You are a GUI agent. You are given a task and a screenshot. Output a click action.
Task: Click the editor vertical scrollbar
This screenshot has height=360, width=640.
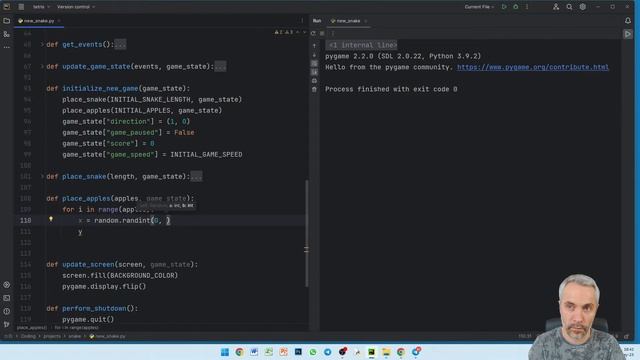[307, 233]
